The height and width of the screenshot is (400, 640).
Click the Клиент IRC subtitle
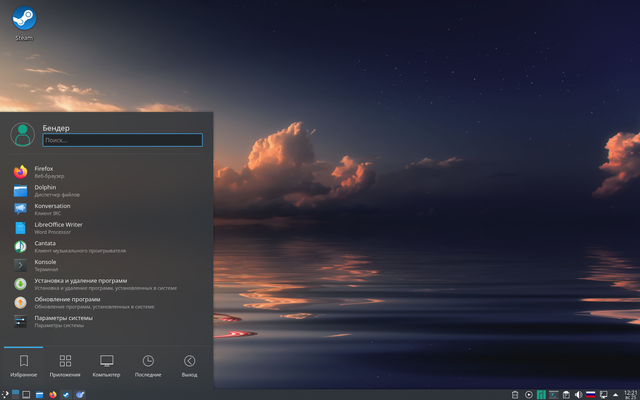point(47,213)
